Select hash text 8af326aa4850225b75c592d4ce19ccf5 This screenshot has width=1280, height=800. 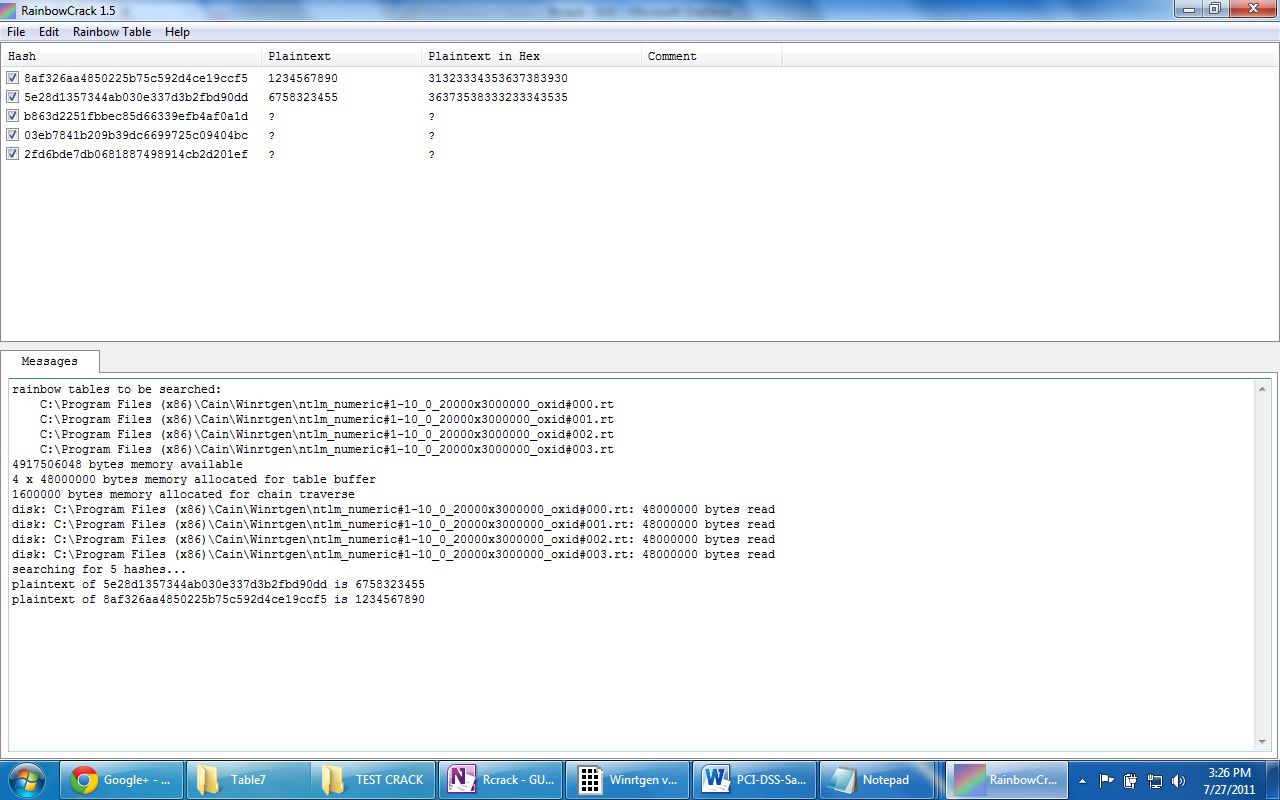pyautogui.click(x=136, y=78)
